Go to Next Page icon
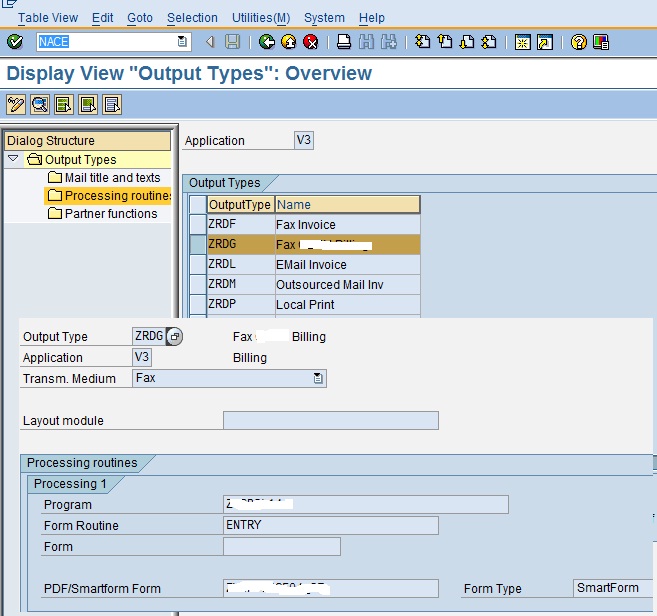The image size is (657, 616). (467, 42)
